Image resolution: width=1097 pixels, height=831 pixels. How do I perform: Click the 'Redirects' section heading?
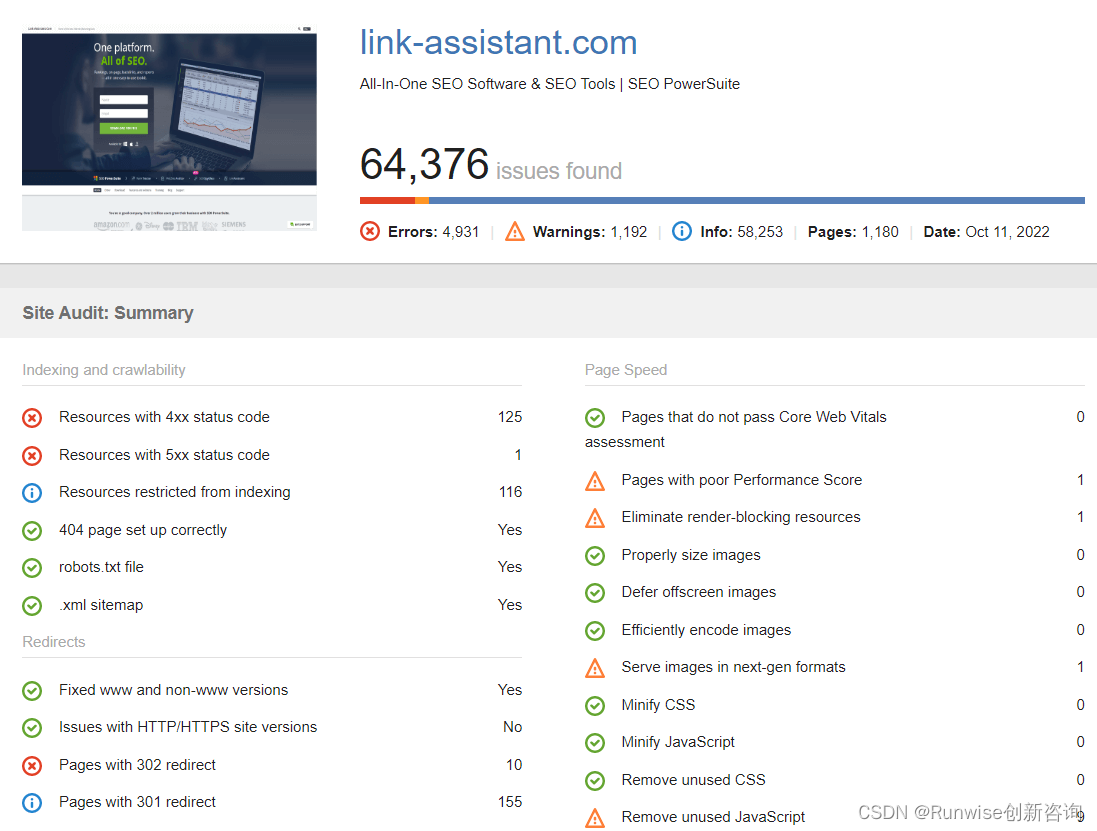pyautogui.click(x=54, y=641)
